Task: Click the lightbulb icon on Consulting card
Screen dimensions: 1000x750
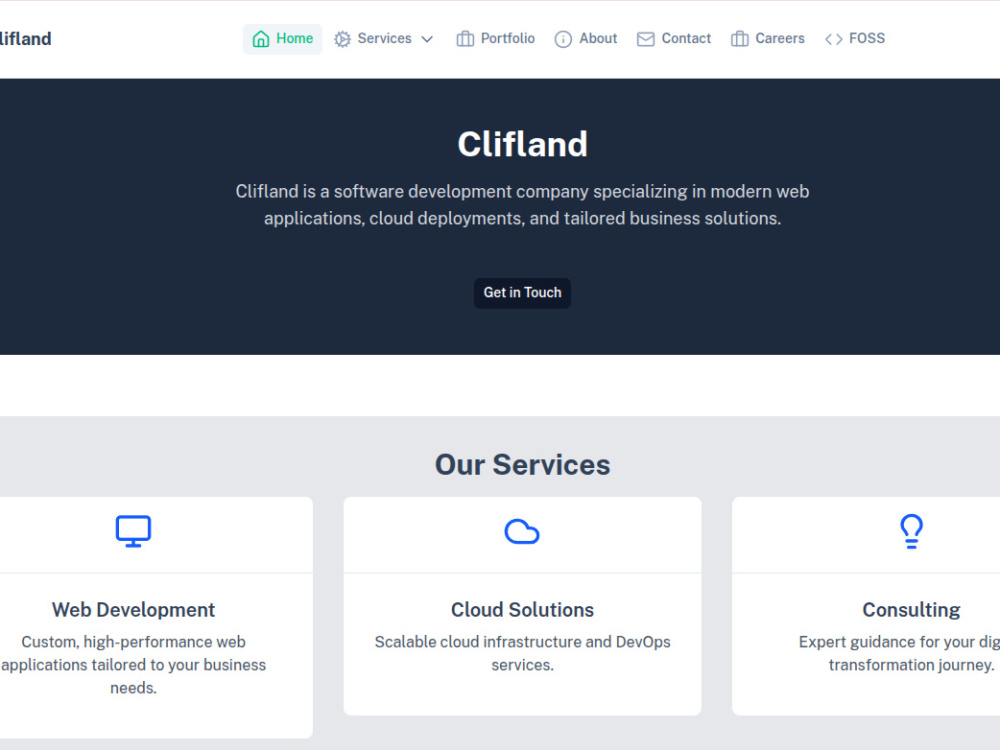Action: tap(911, 531)
